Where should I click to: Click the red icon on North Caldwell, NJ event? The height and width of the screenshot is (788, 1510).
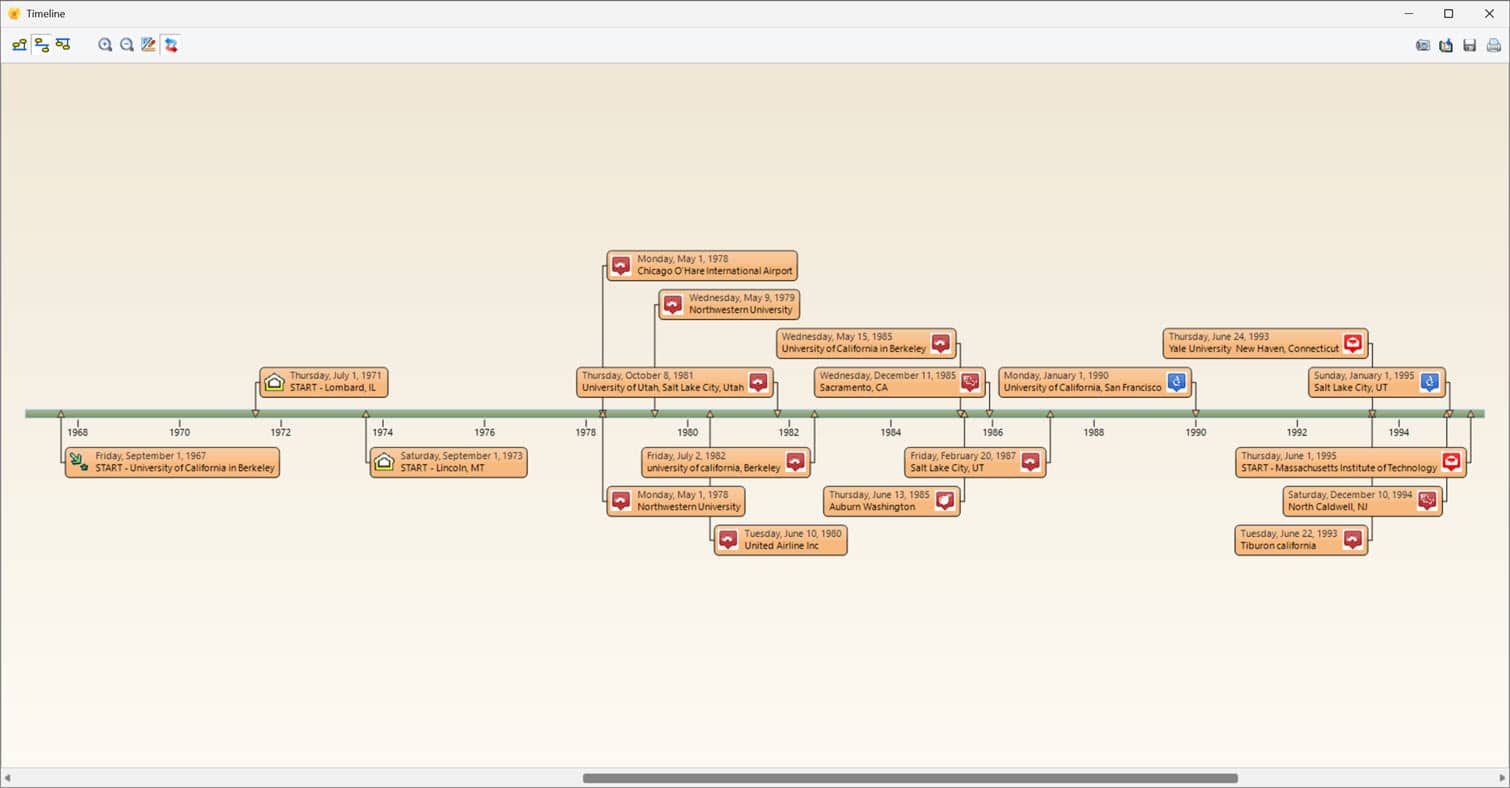point(1427,501)
